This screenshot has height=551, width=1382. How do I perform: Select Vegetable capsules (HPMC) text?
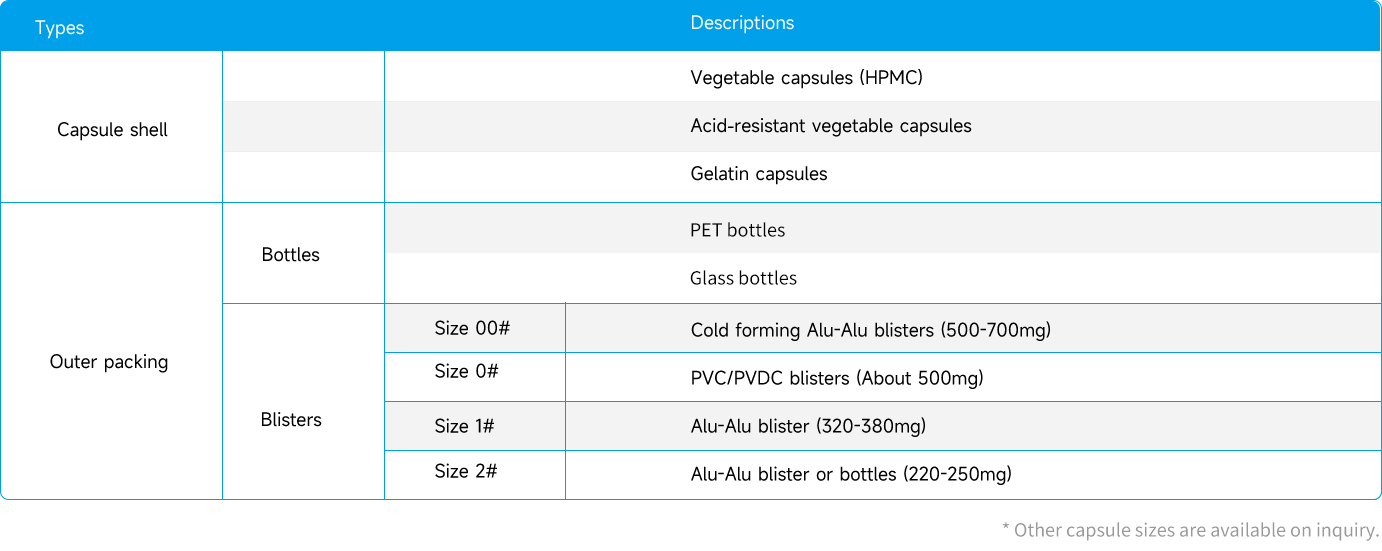point(806,78)
